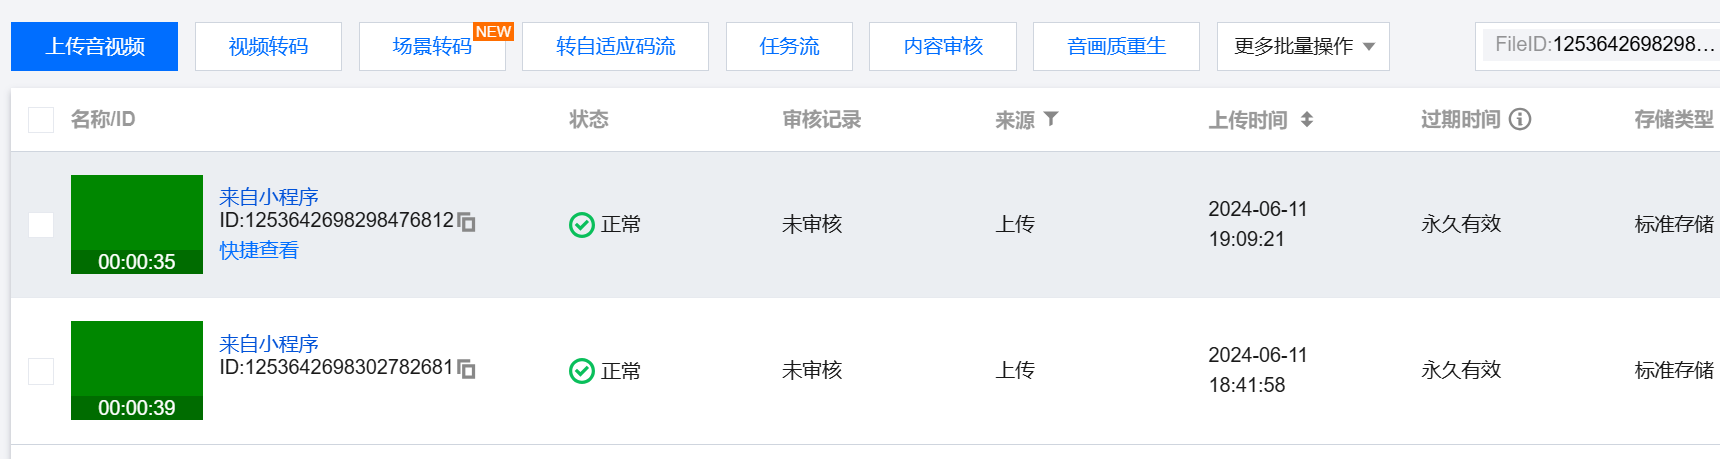Click the 00:00:39 video thumbnail
The height and width of the screenshot is (459, 1720).
click(x=137, y=370)
